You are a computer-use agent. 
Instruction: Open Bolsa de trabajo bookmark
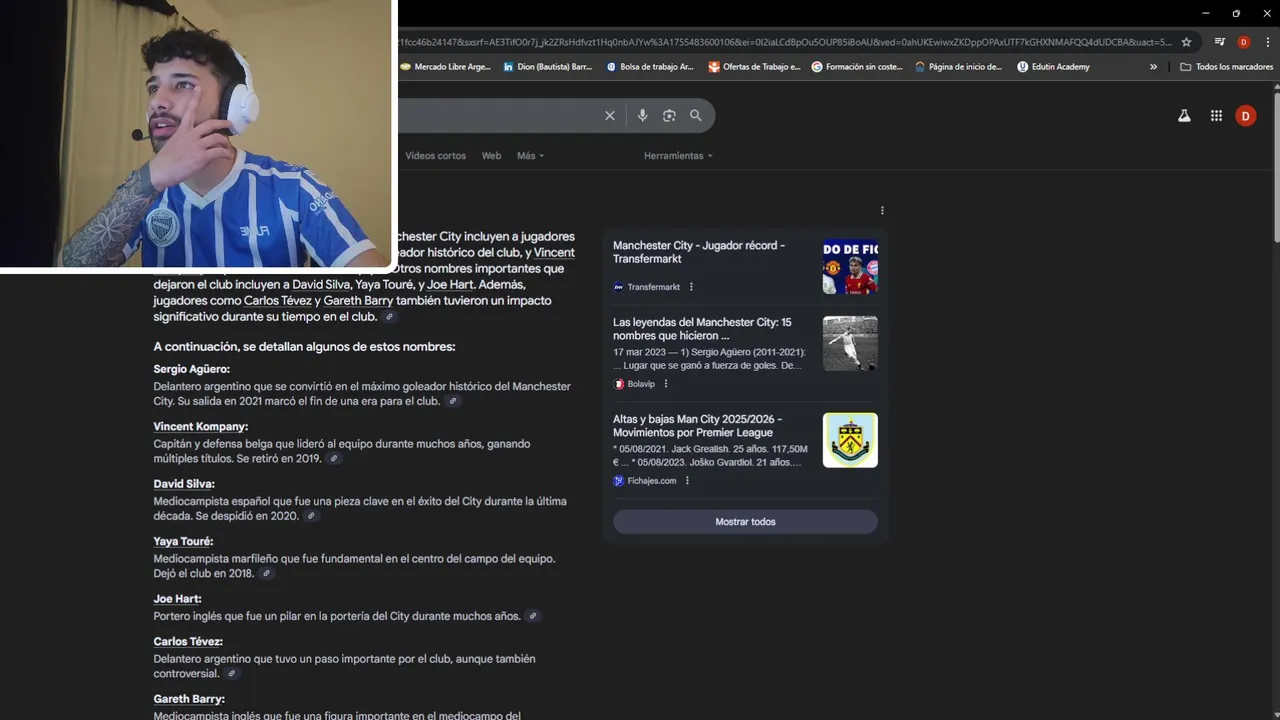650,67
